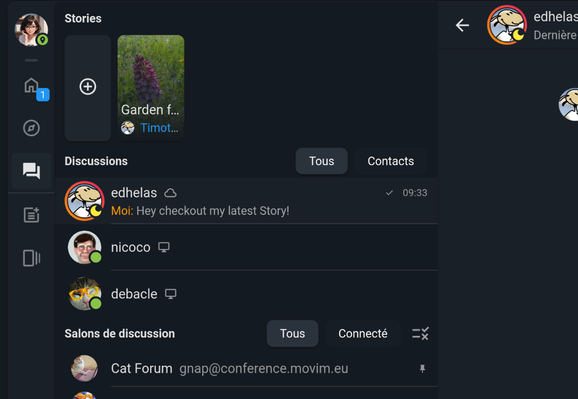Click the pin icon on Cat Forum
Viewport: 578px width, 399px height.
coord(422,368)
